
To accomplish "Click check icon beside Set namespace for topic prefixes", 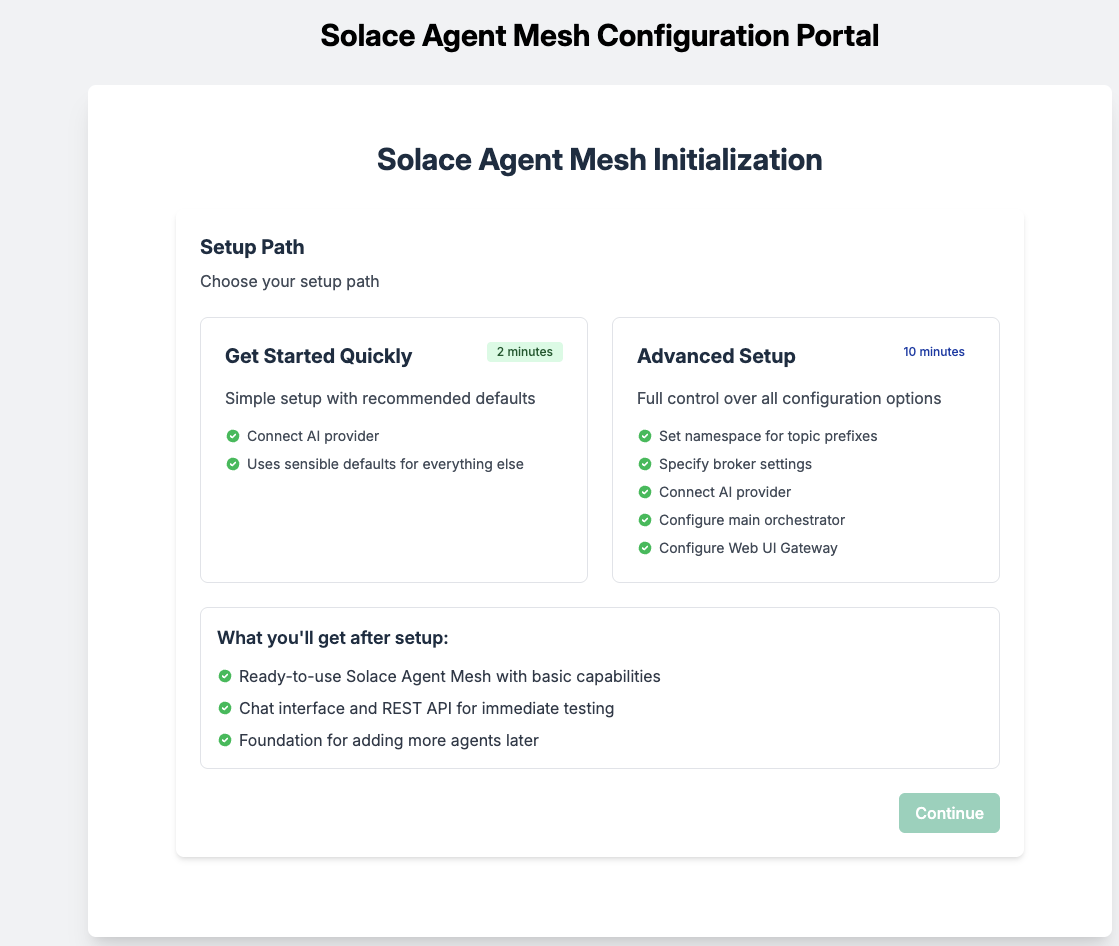I will tap(644, 436).
